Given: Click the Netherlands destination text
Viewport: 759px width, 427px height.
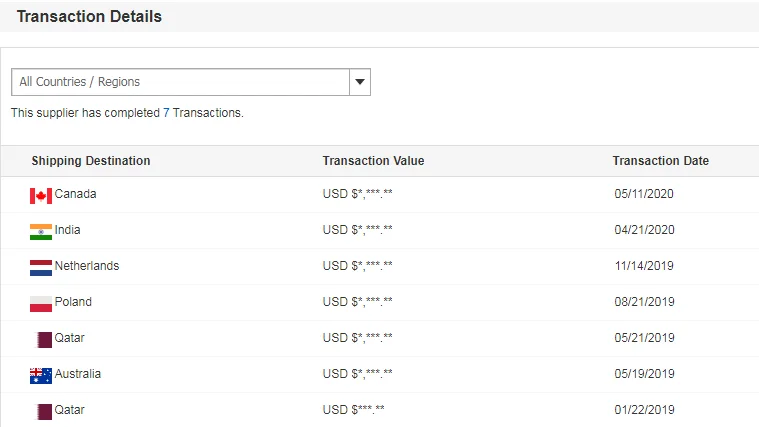Looking at the screenshot, I should [87, 266].
